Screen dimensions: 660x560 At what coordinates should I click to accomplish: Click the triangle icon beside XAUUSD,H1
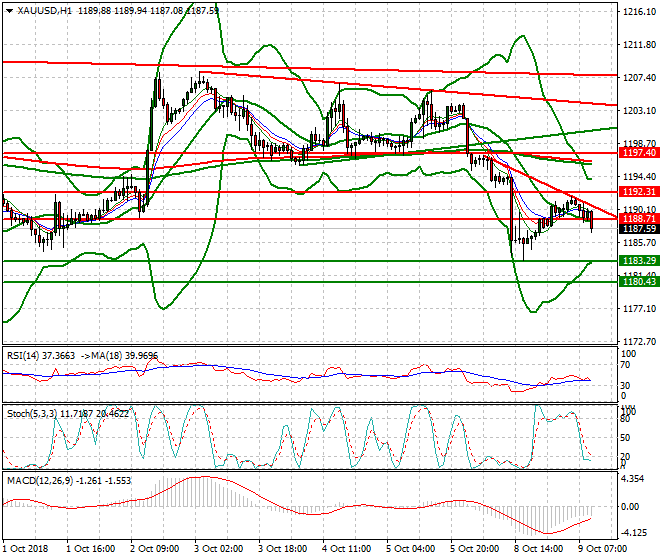(7, 10)
